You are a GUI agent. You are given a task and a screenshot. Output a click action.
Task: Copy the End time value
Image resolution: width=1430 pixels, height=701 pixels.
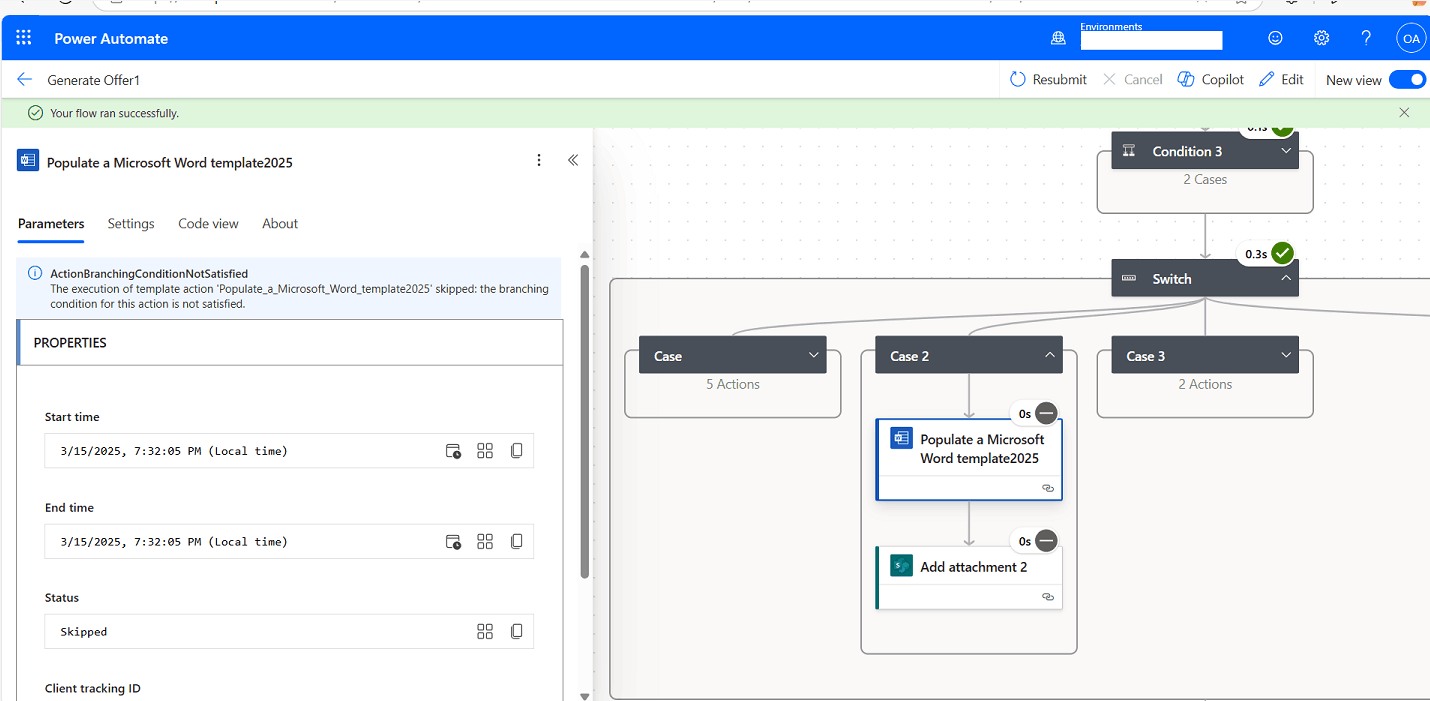tap(517, 541)
